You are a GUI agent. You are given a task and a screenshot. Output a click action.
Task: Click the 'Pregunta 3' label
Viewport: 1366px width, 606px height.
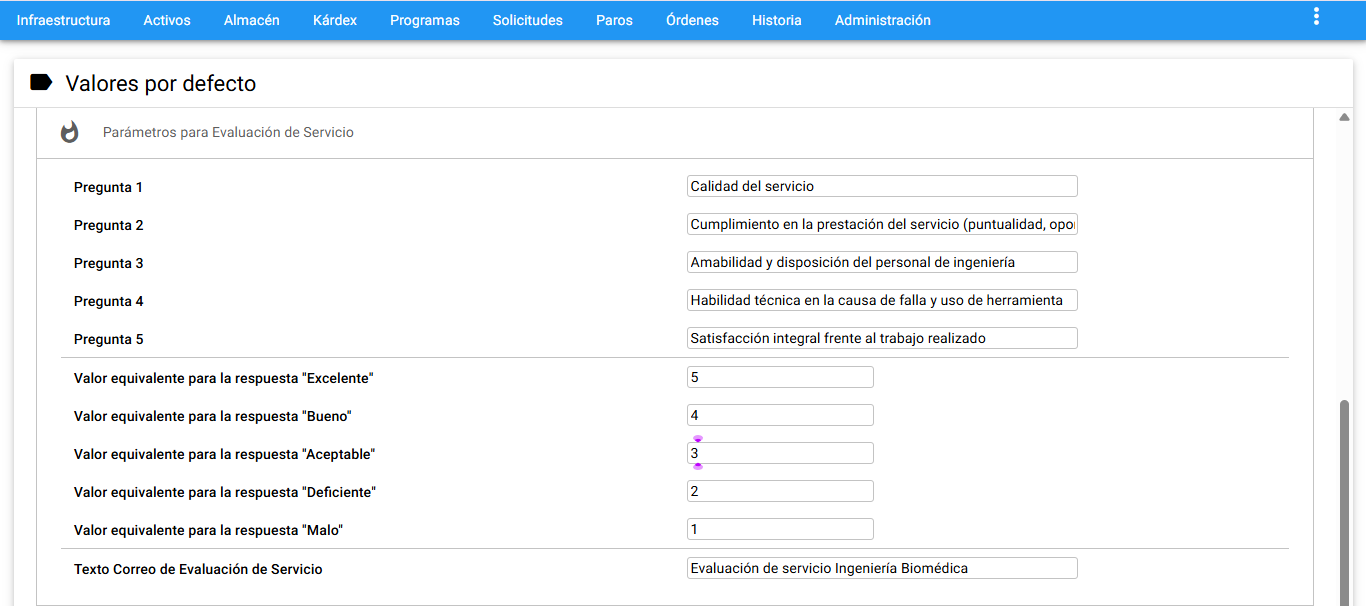[x=109, y=263]
